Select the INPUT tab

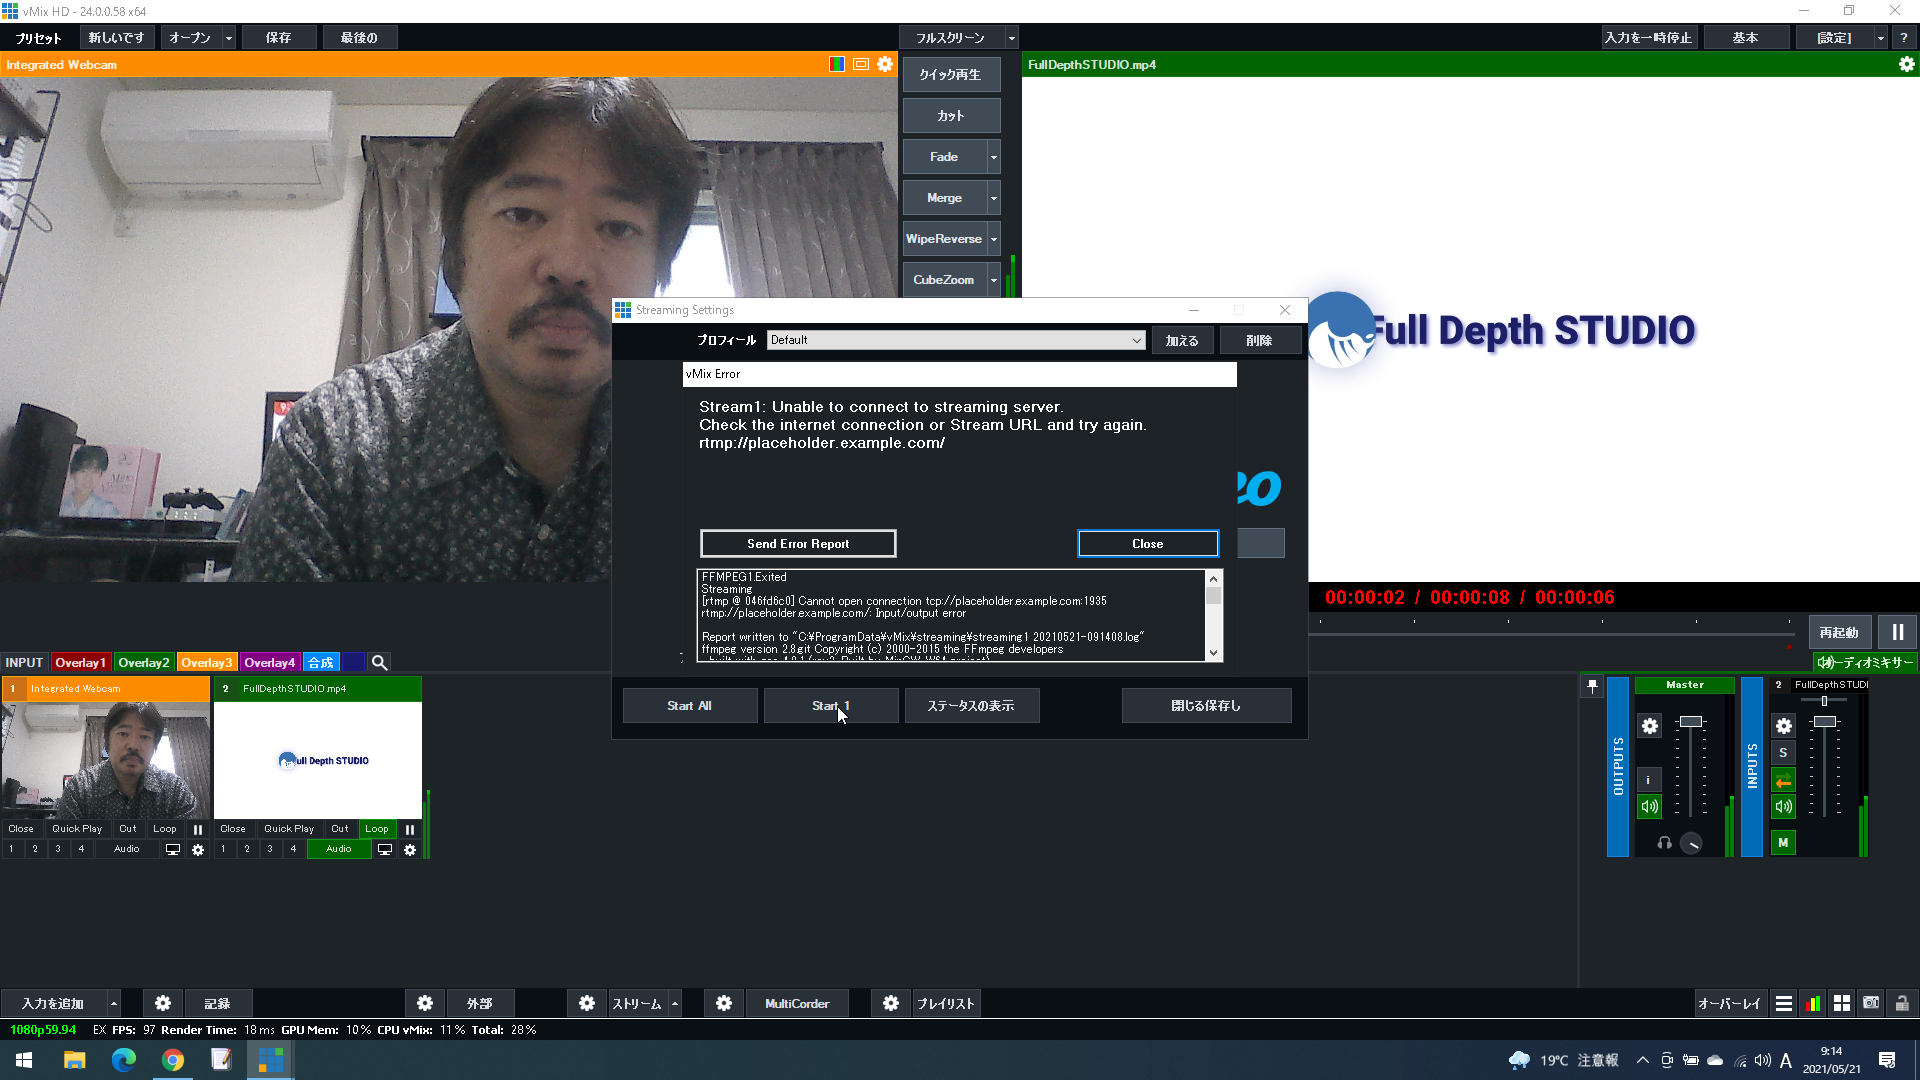[24, 662]
